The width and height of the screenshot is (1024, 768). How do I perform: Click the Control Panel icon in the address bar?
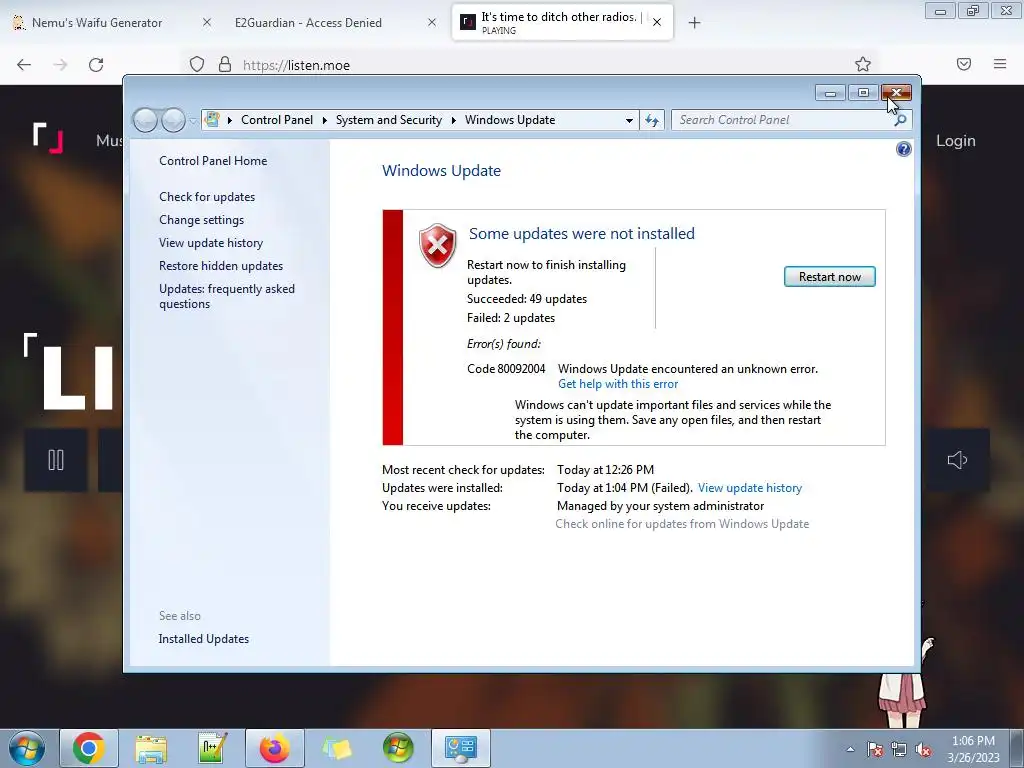212,120
